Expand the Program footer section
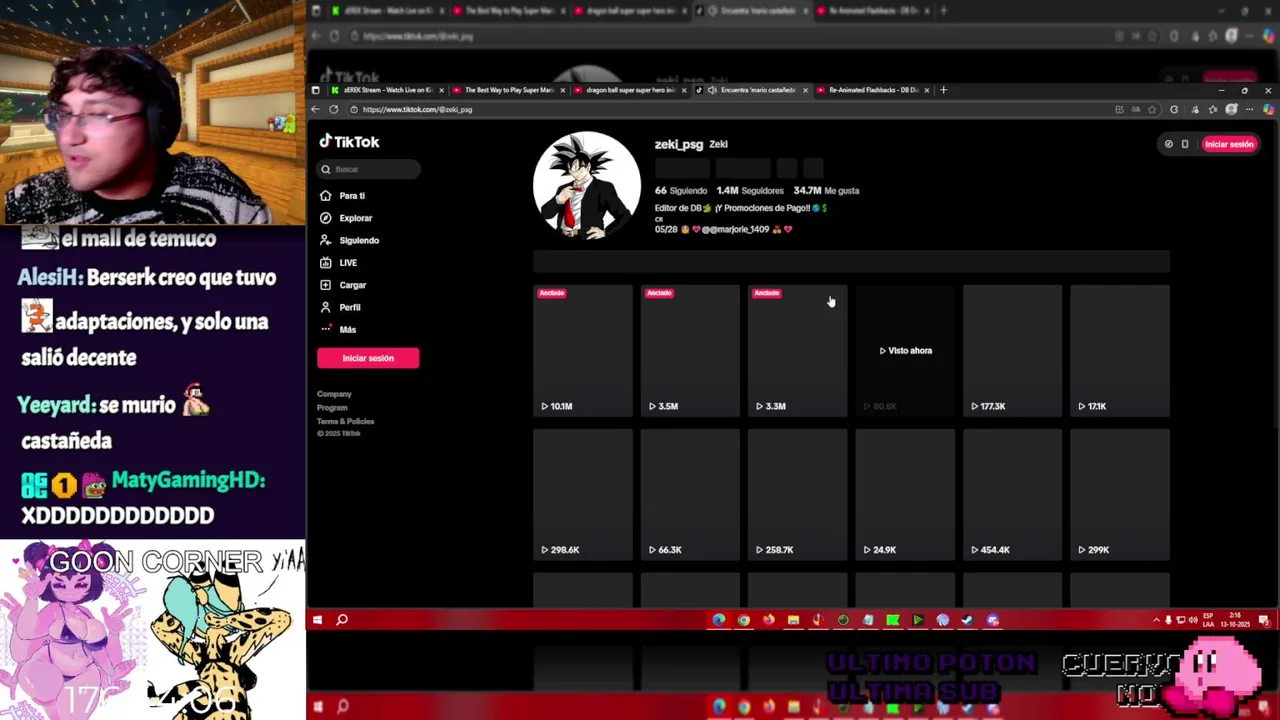The image size is (1280, 720). (332, 407)
